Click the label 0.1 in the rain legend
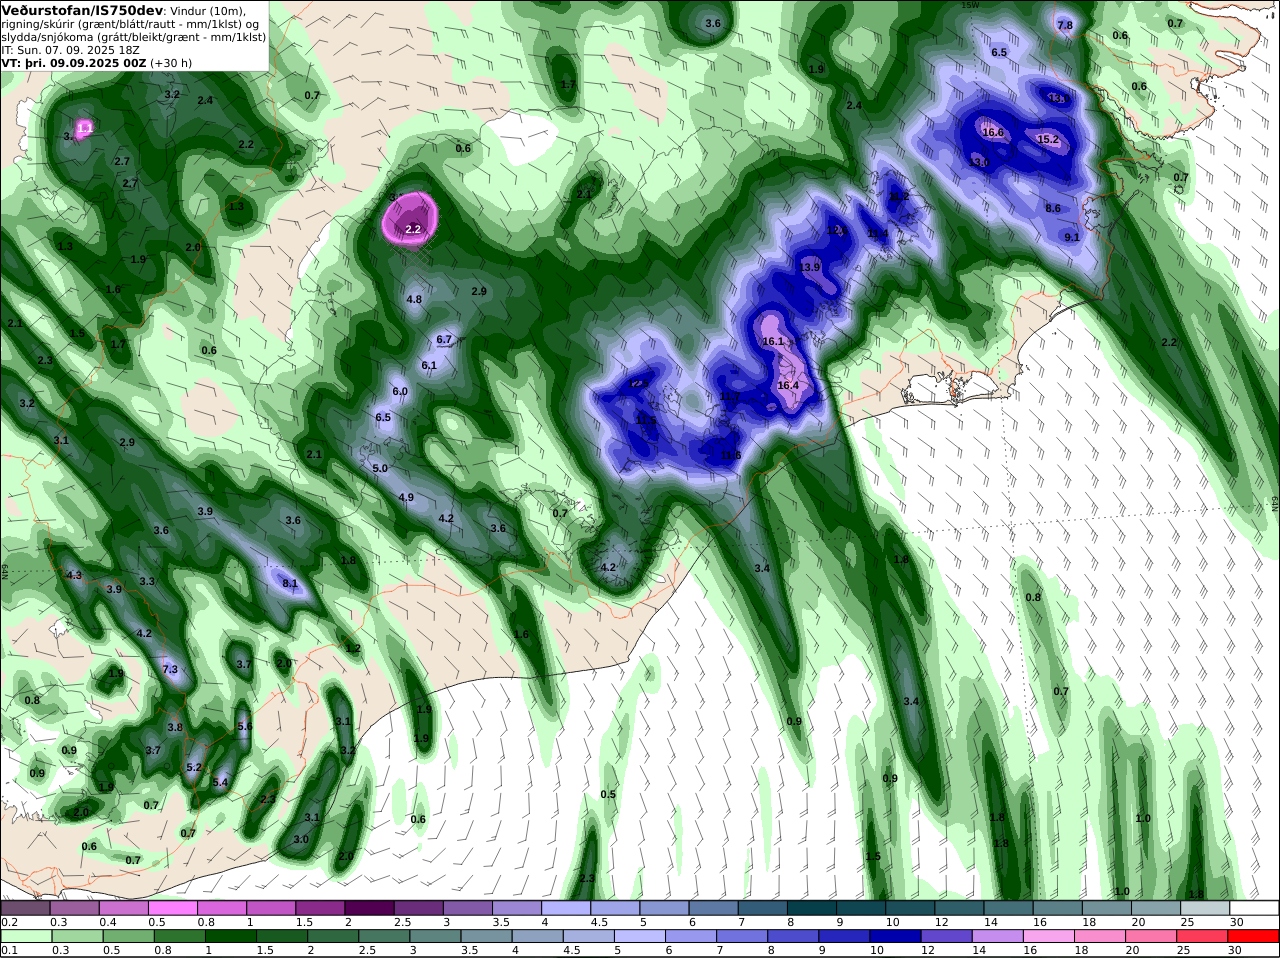This screenshot has height=958, width=1280. 8,950
